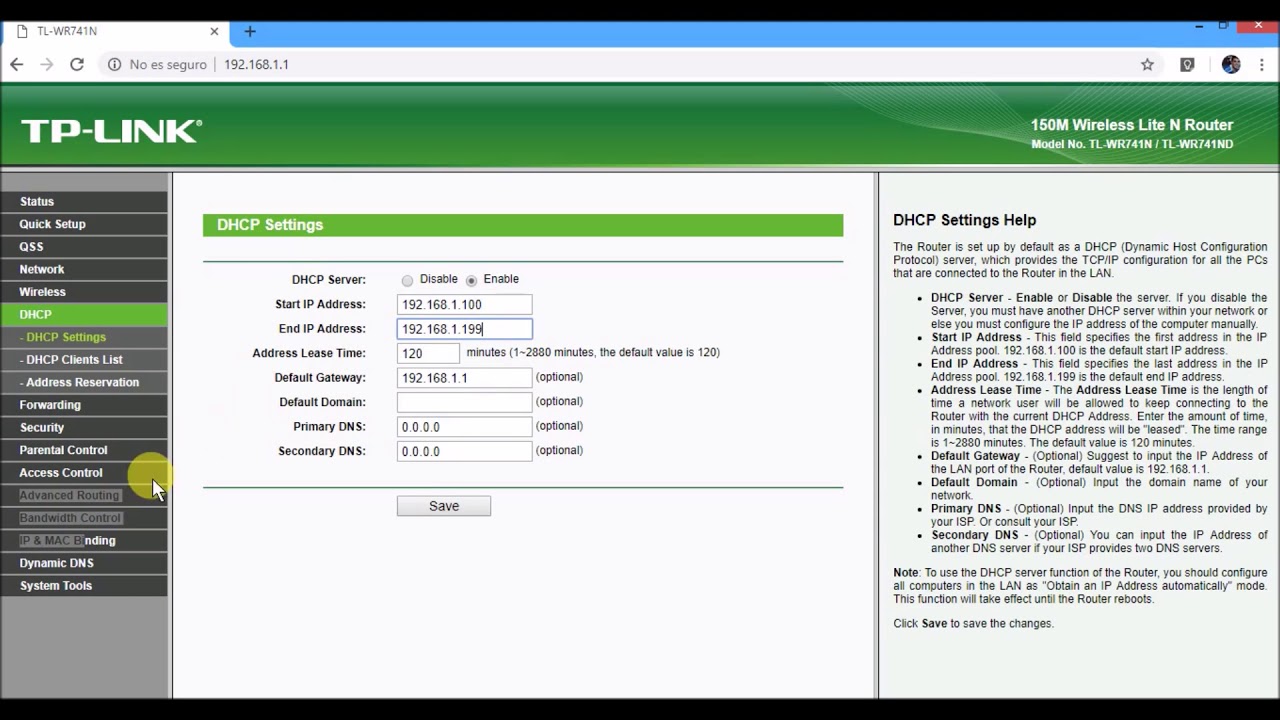Open the user profile avatar
The width and height of the screenshot is (1280, 720).
click(x=1231, y=64)
